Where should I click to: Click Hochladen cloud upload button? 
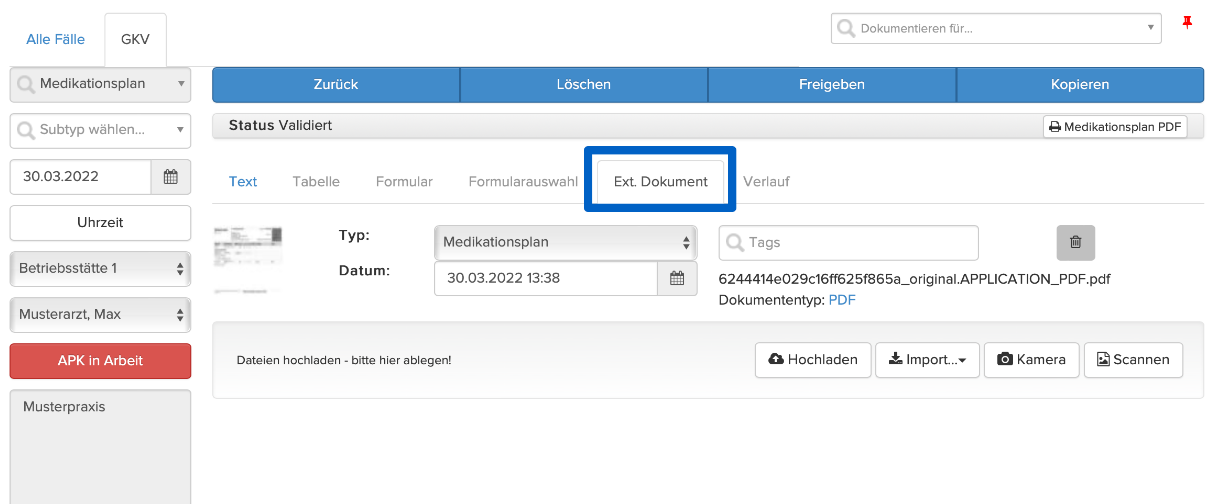pyautogui.click(x=813, y=360)
